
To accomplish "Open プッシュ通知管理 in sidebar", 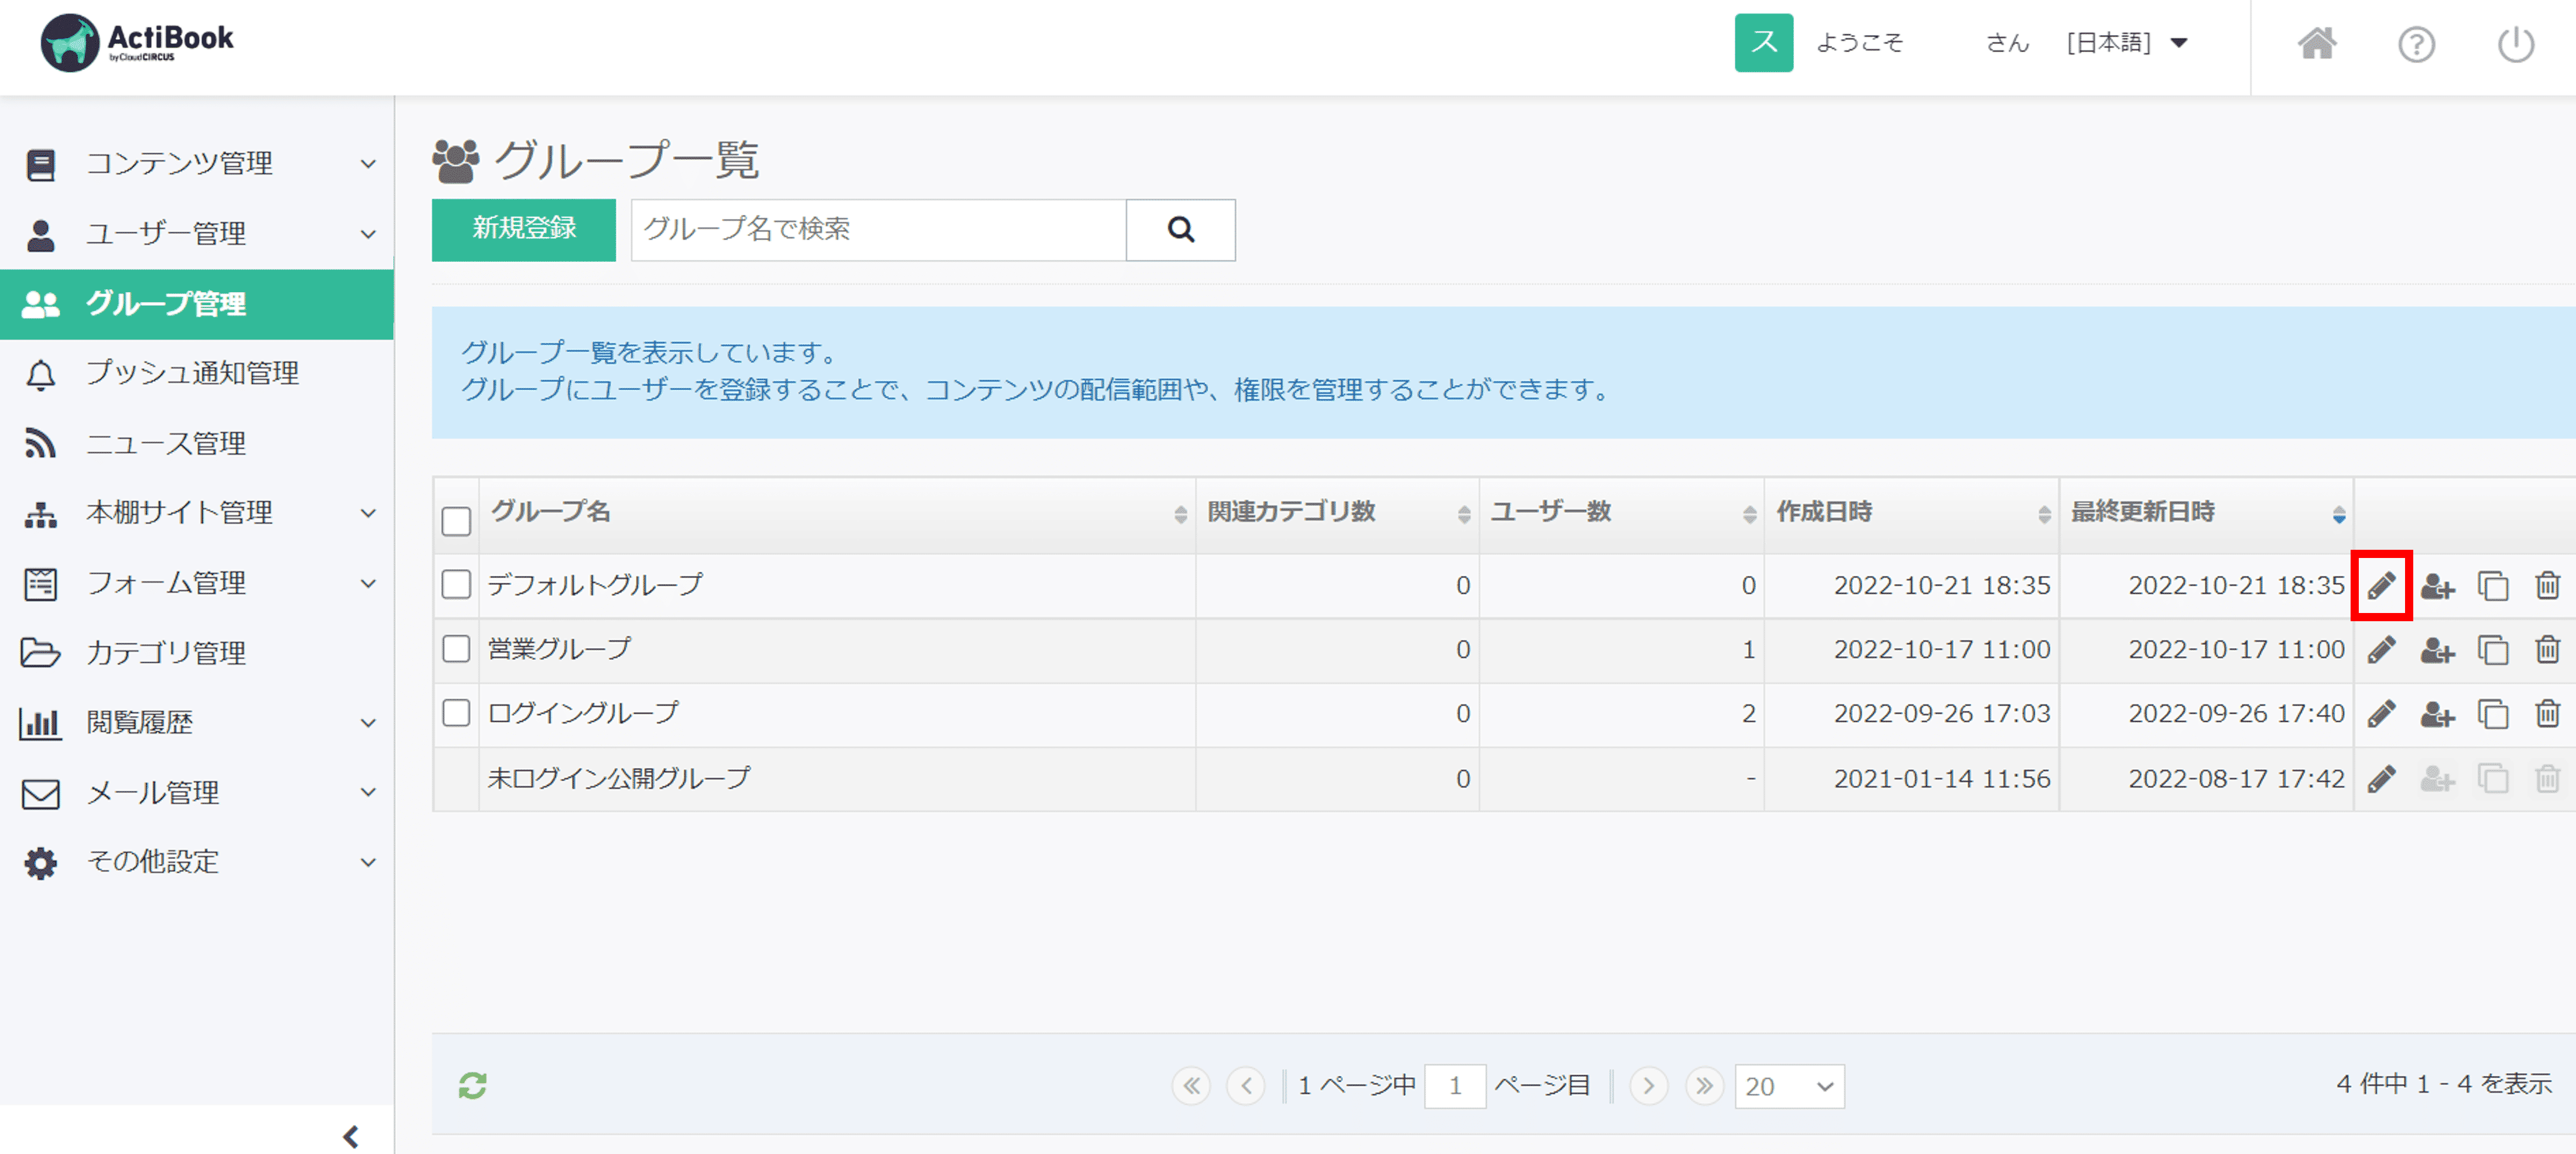I will [197, 373].
